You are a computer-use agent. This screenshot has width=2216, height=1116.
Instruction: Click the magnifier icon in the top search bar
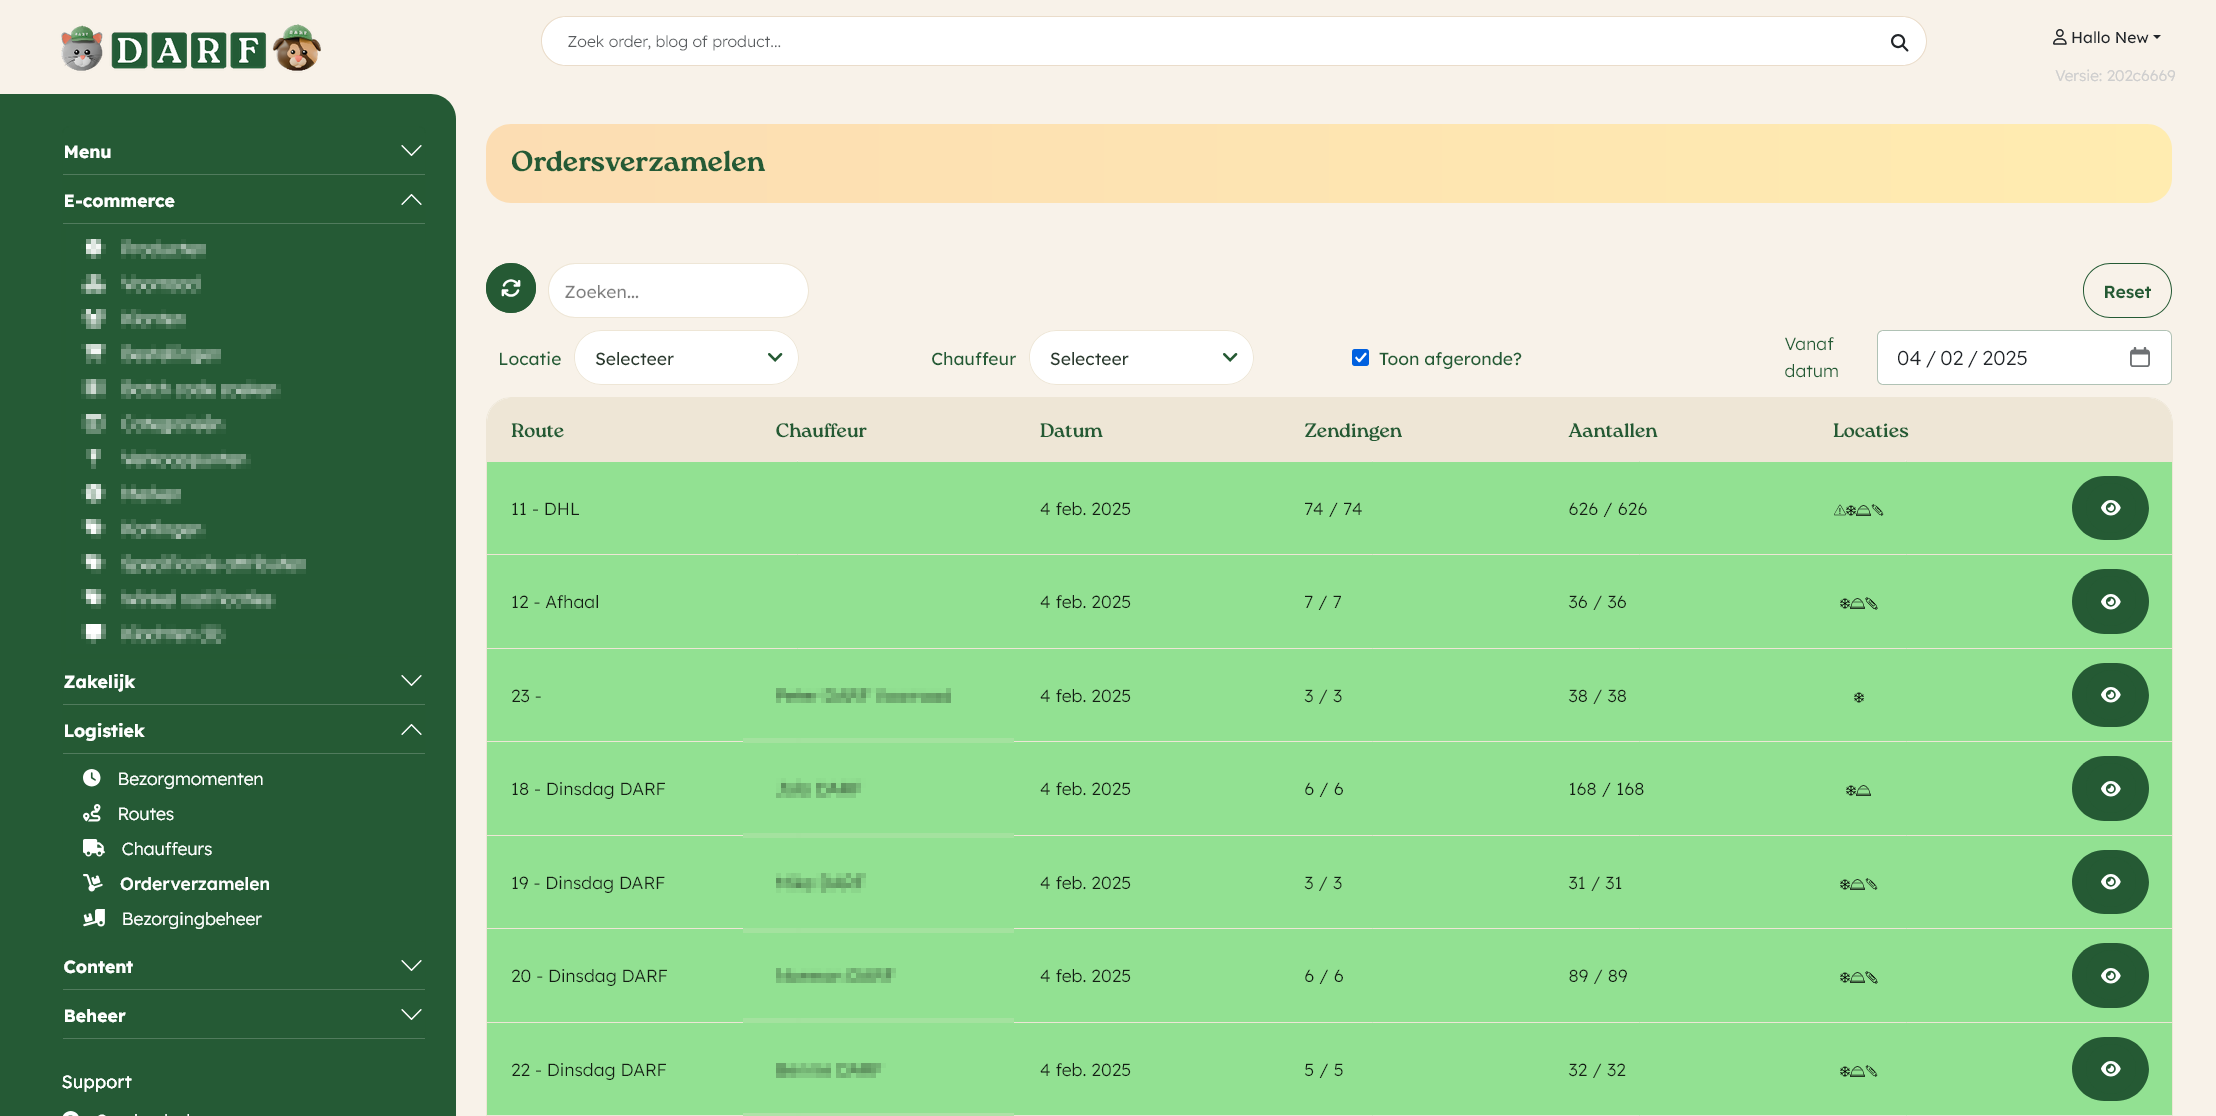point(1899,42)
